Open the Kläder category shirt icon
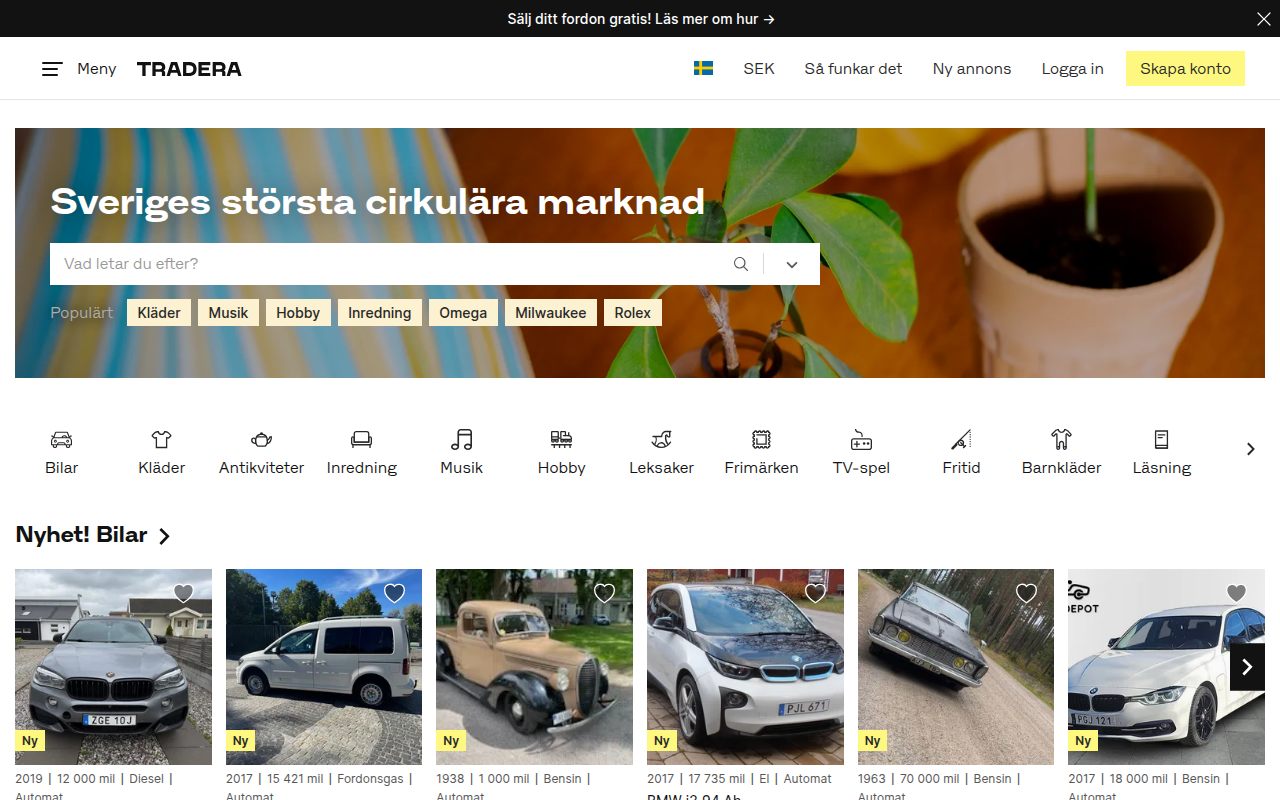1280x800 pixels. pyautogui.click(x=162, y=439)
